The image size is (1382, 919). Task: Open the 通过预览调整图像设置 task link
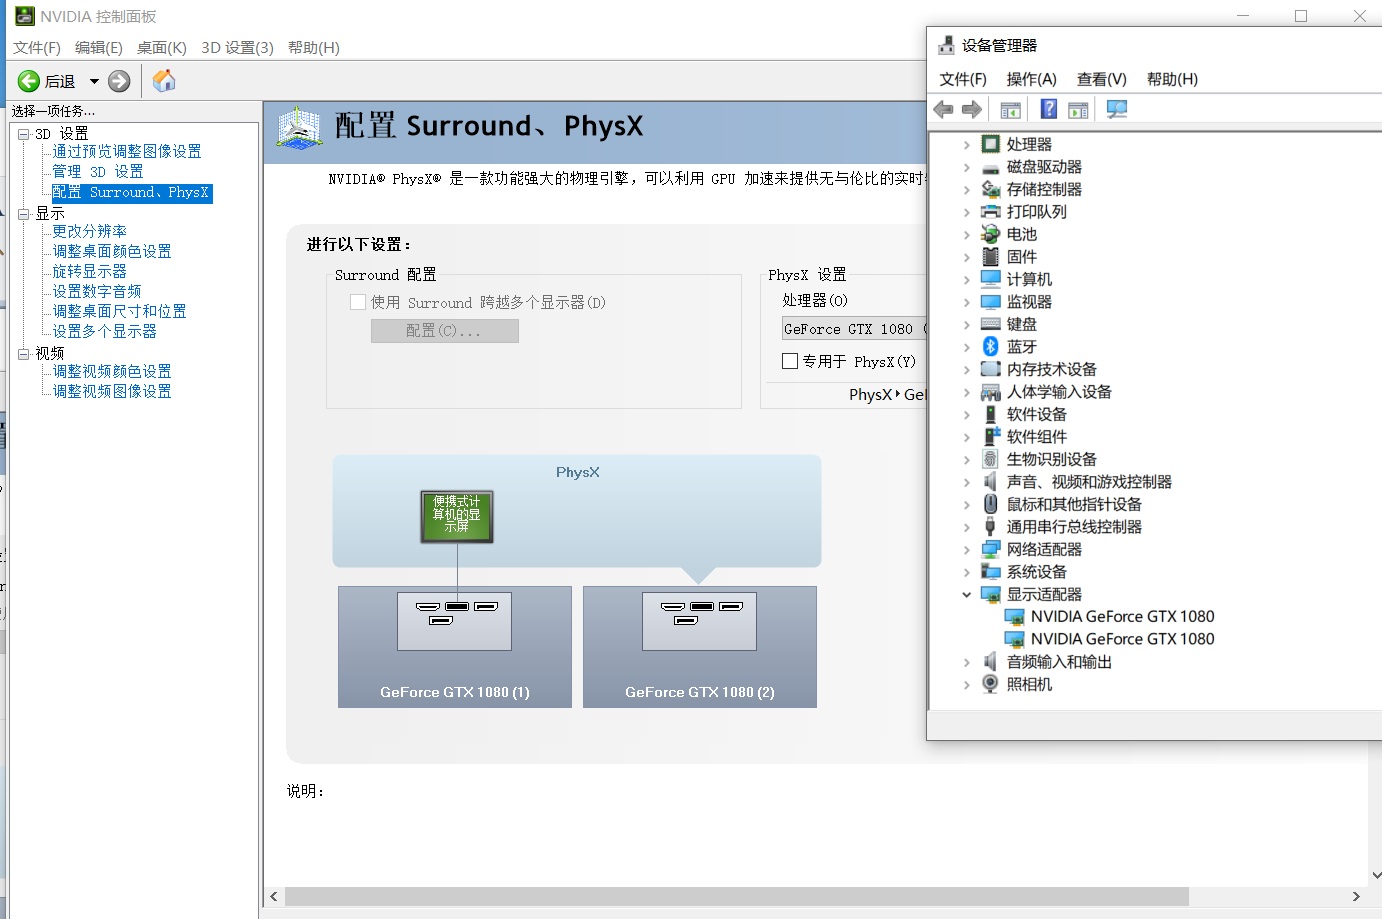tap(127, 151)
